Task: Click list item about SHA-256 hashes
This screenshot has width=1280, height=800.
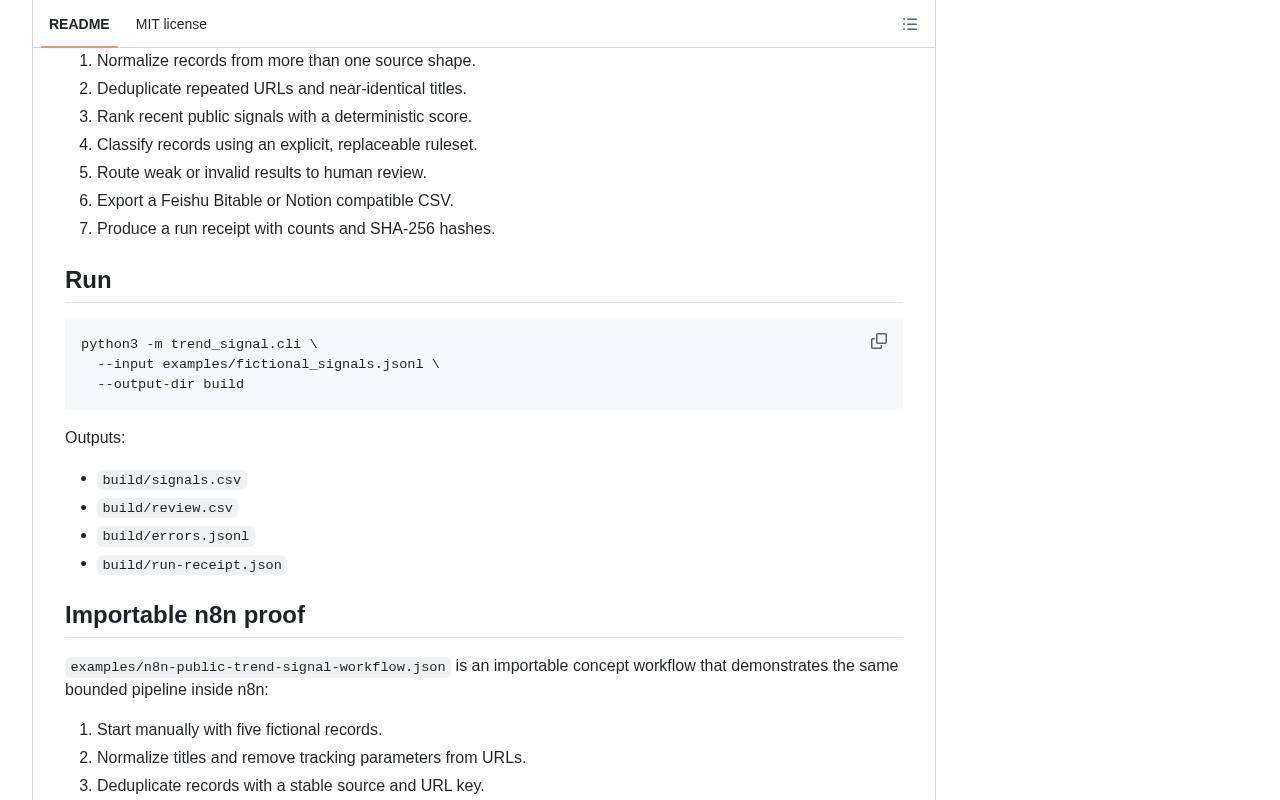Action: pos(296,229)
